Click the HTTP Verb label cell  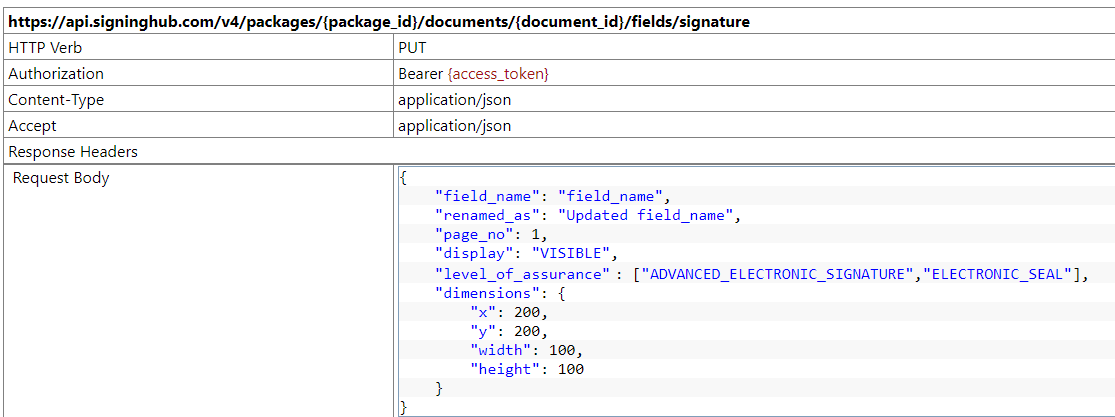point(46,47)
